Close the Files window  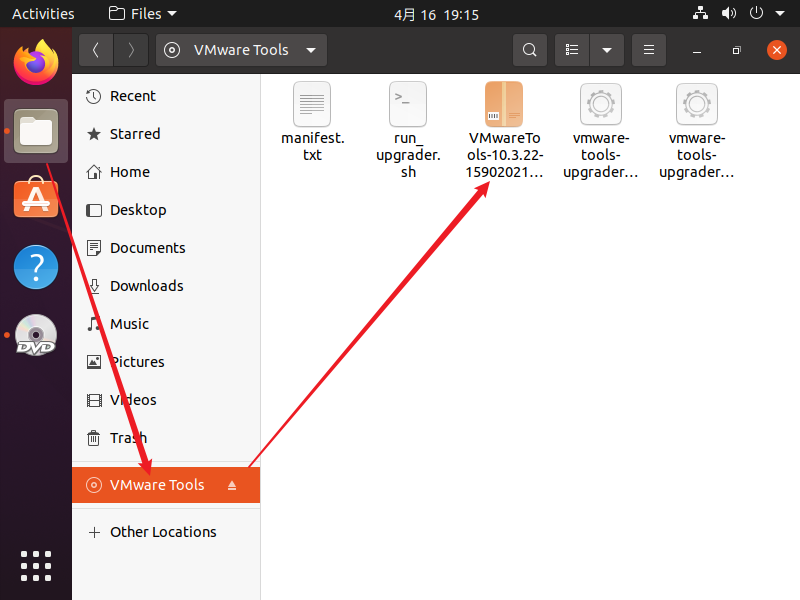(x=777, y=50)
